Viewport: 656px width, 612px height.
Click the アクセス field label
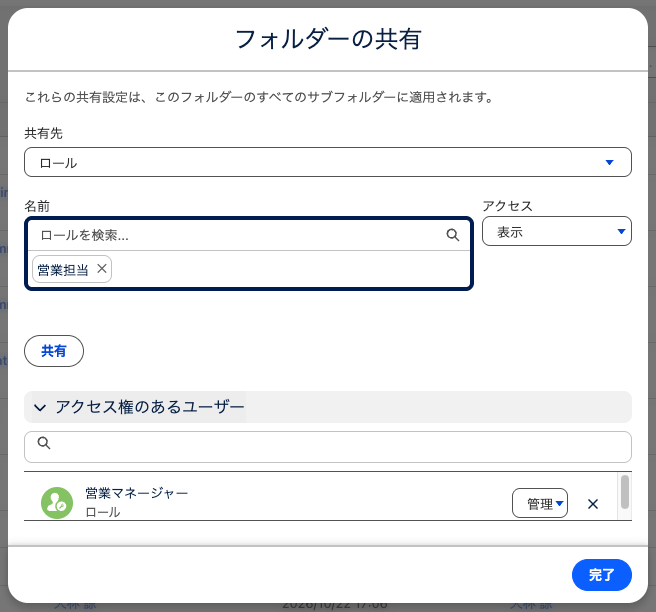click(507, 206)
